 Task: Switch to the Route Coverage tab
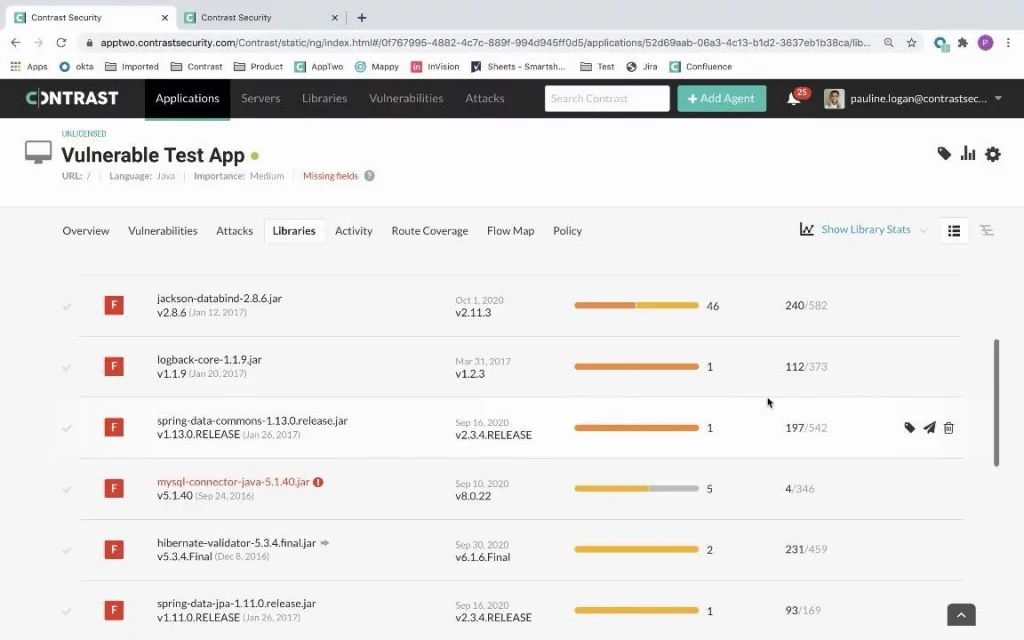click(430, 231)
